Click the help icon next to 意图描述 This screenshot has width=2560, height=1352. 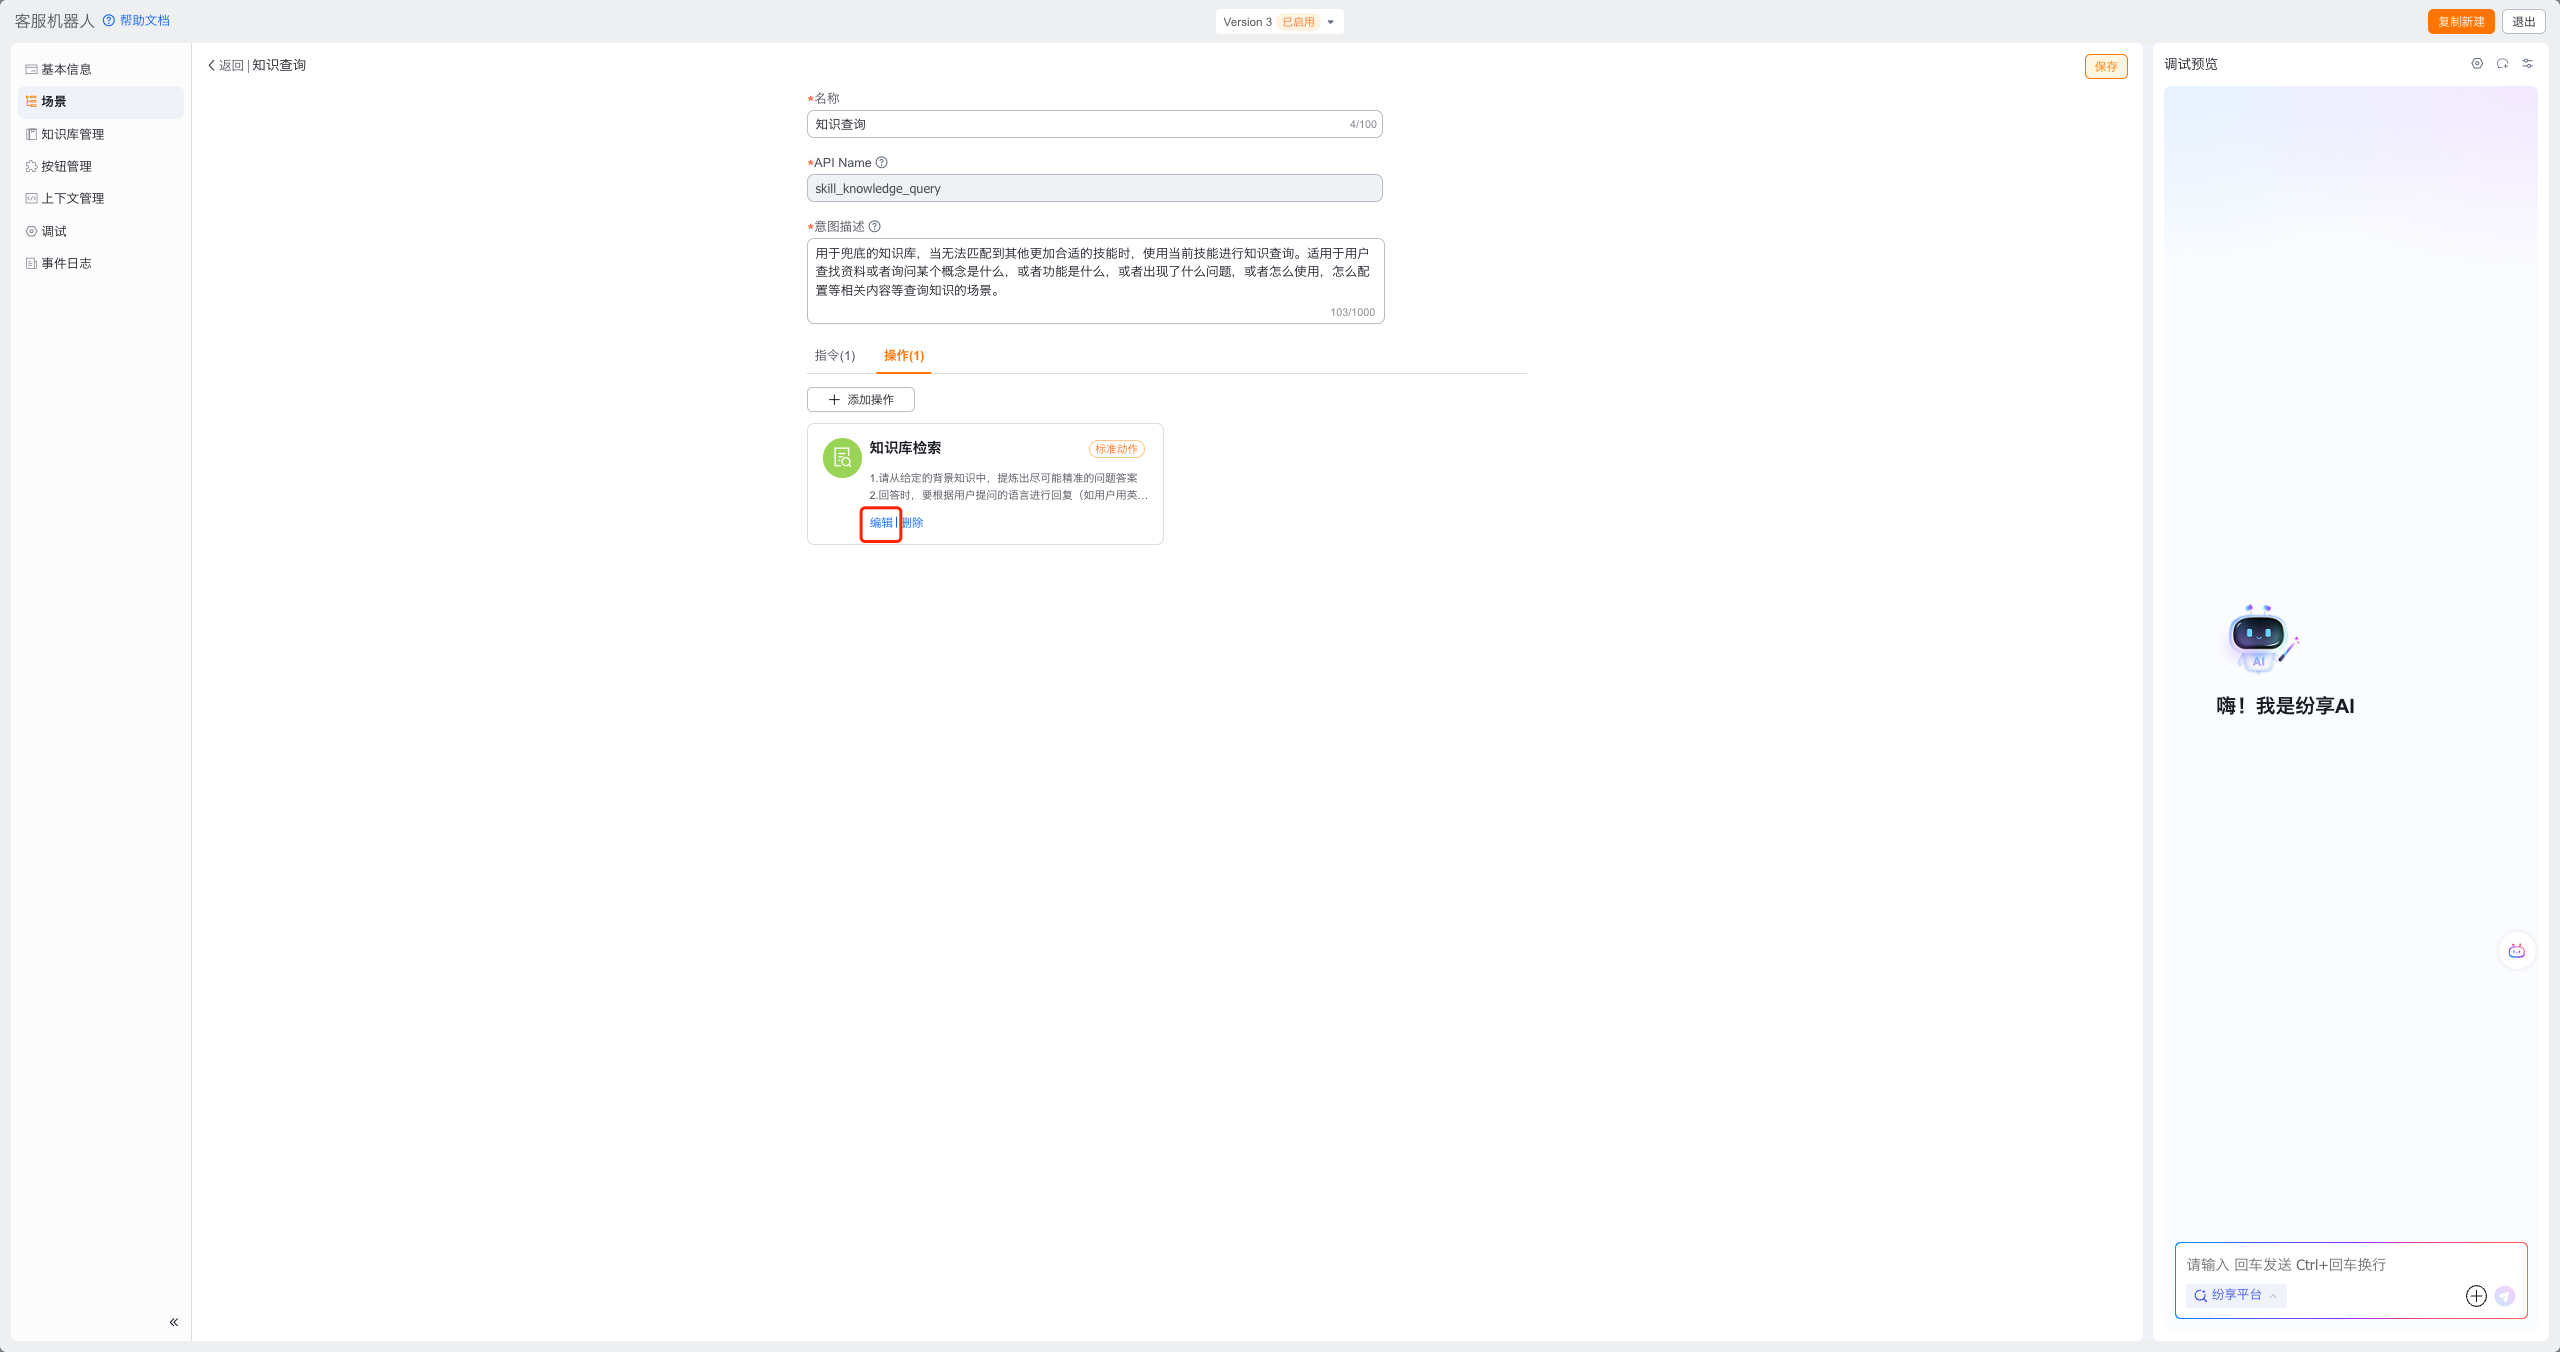coord(874,227)
